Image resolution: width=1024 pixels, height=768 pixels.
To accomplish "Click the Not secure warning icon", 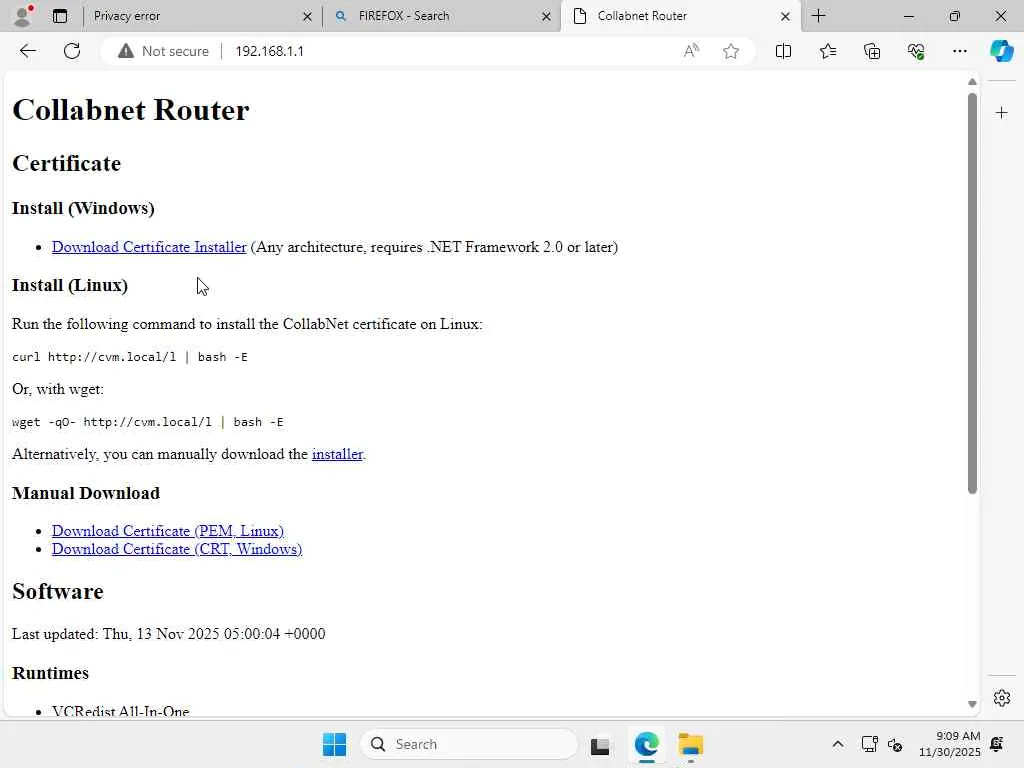I will point(125,51).
